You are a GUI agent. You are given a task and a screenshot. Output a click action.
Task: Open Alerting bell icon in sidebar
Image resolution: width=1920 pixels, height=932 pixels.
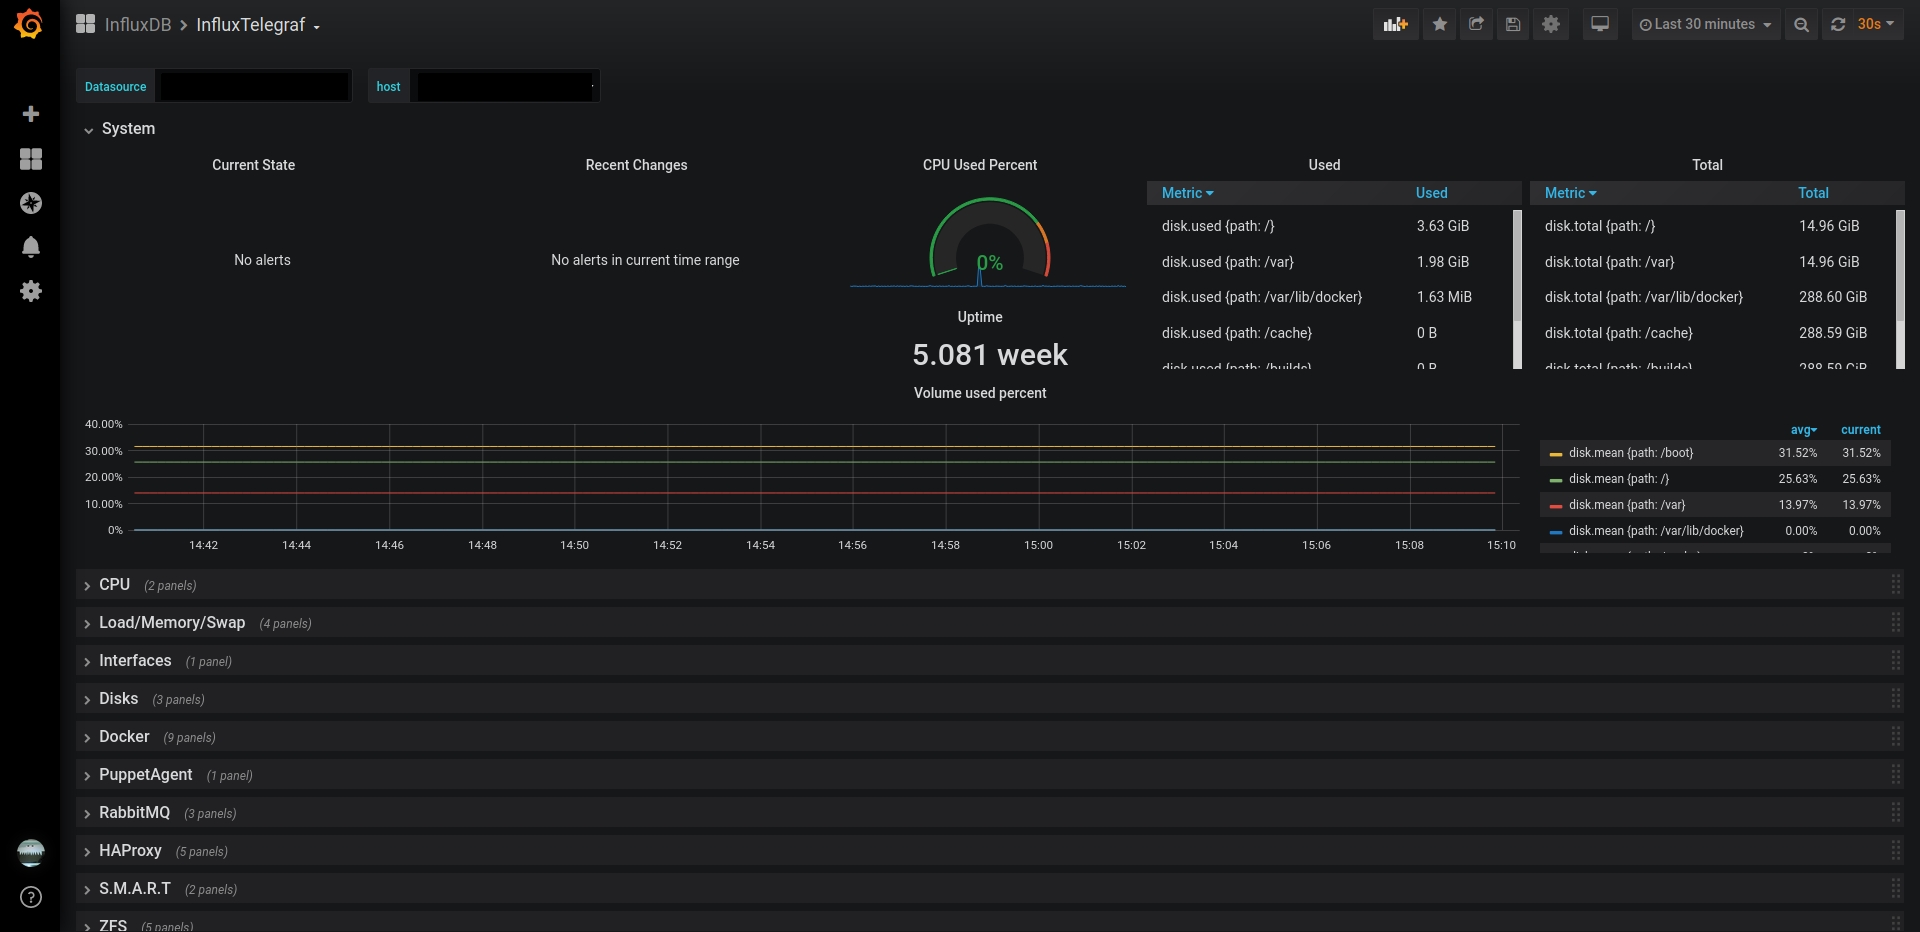pyautogui.click(x=31, y=247)
